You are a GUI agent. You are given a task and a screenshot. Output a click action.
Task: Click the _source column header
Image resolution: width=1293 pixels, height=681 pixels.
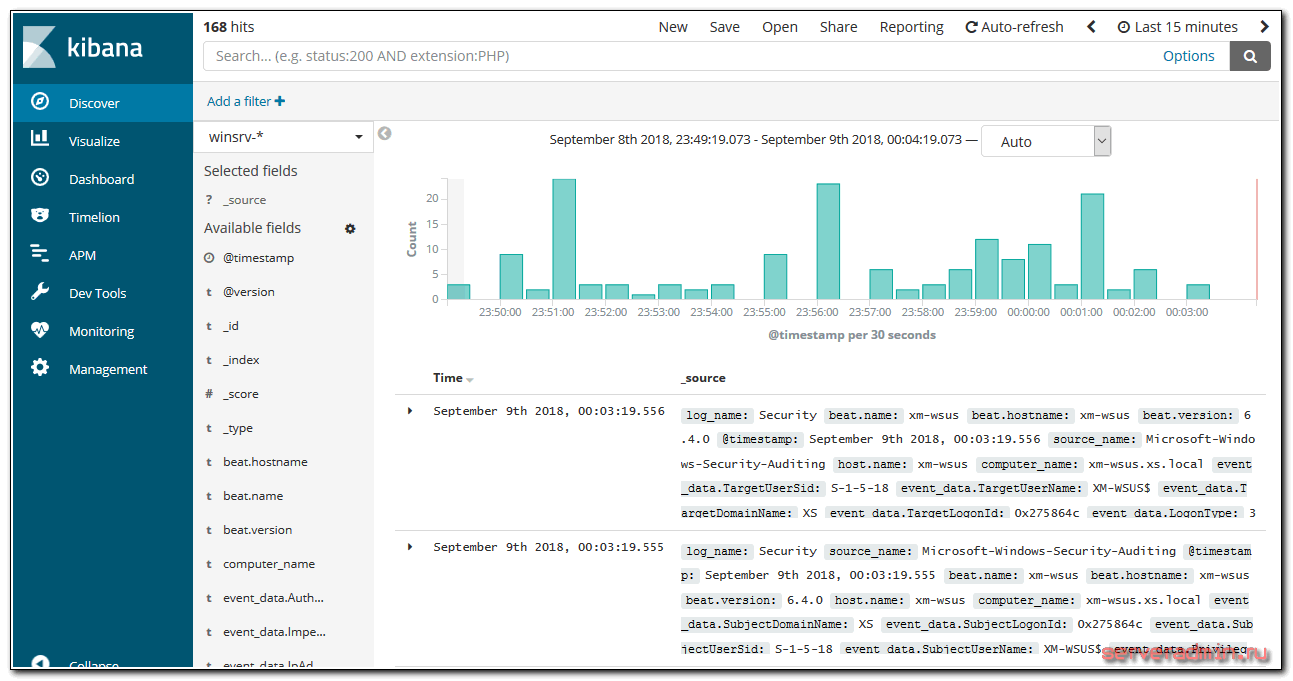coord(703,378)
